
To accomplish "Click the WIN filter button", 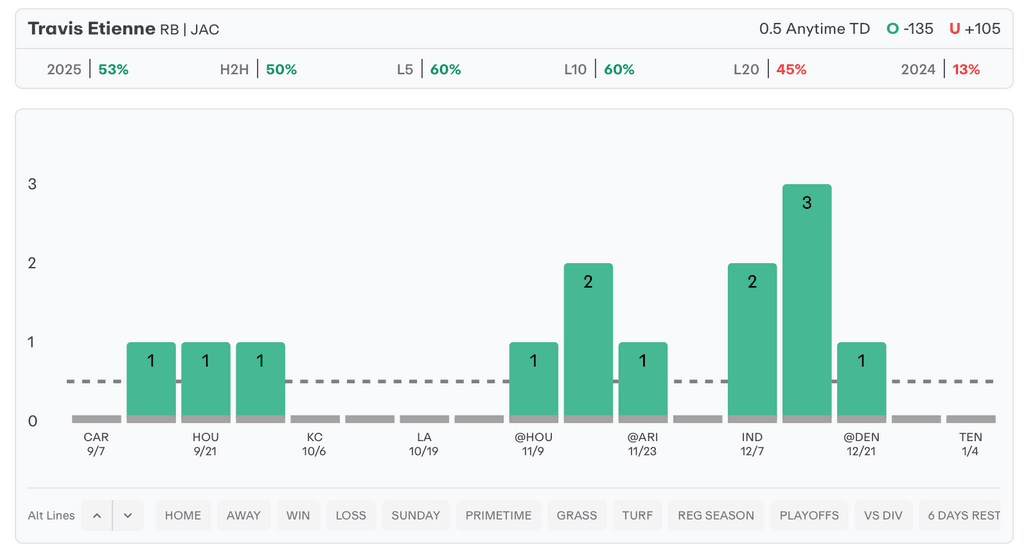I will click(x=298, y=516).
